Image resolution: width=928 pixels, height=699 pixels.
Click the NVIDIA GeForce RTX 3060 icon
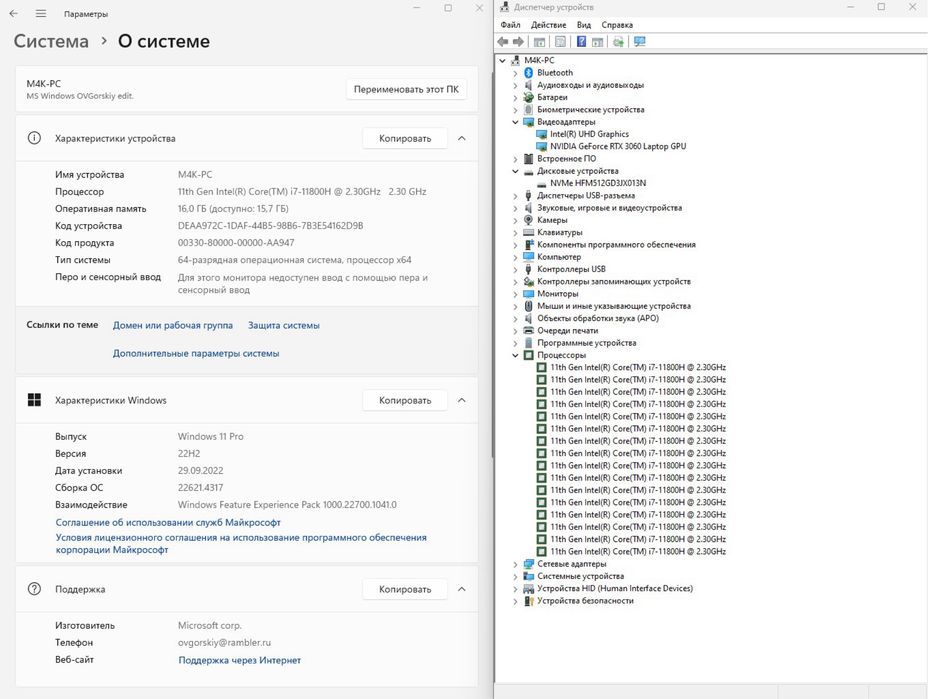[541, 146]
